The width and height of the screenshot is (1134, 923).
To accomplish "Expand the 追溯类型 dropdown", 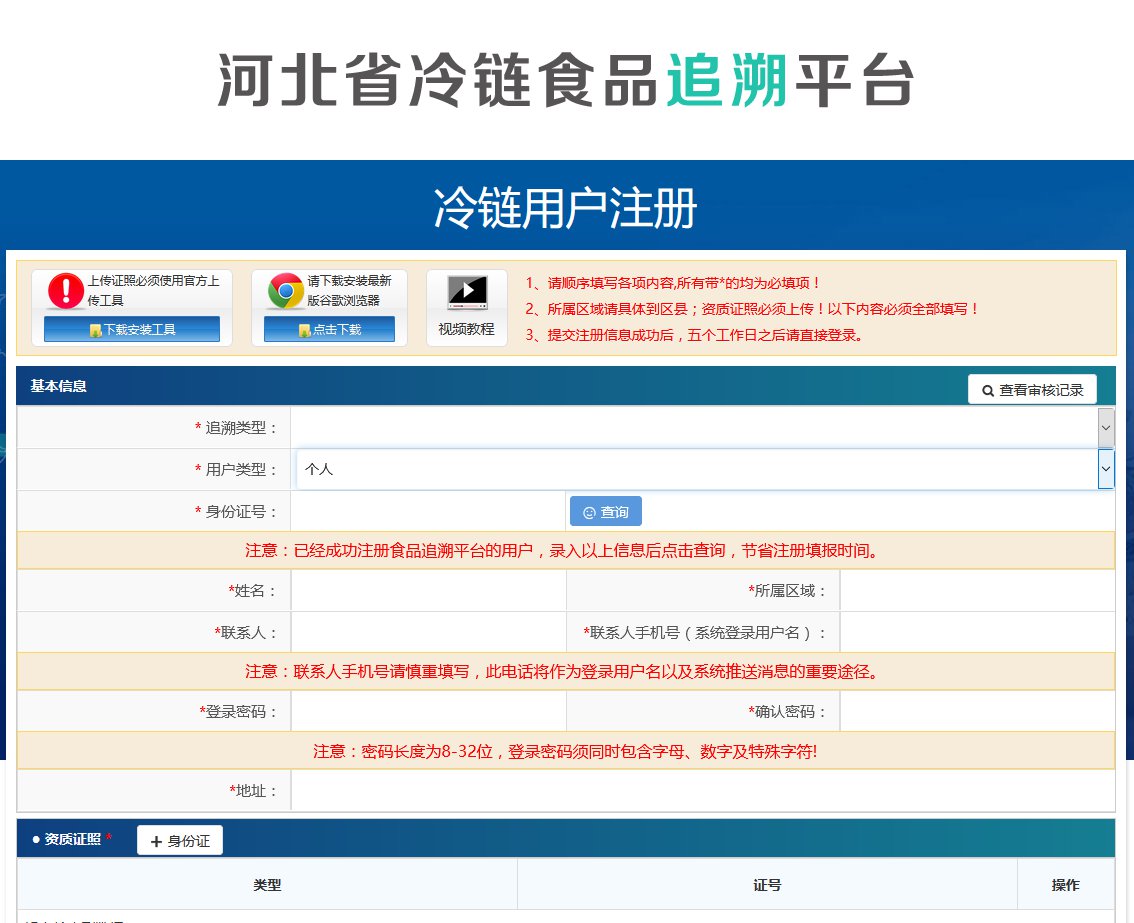I will coord(702,428).
